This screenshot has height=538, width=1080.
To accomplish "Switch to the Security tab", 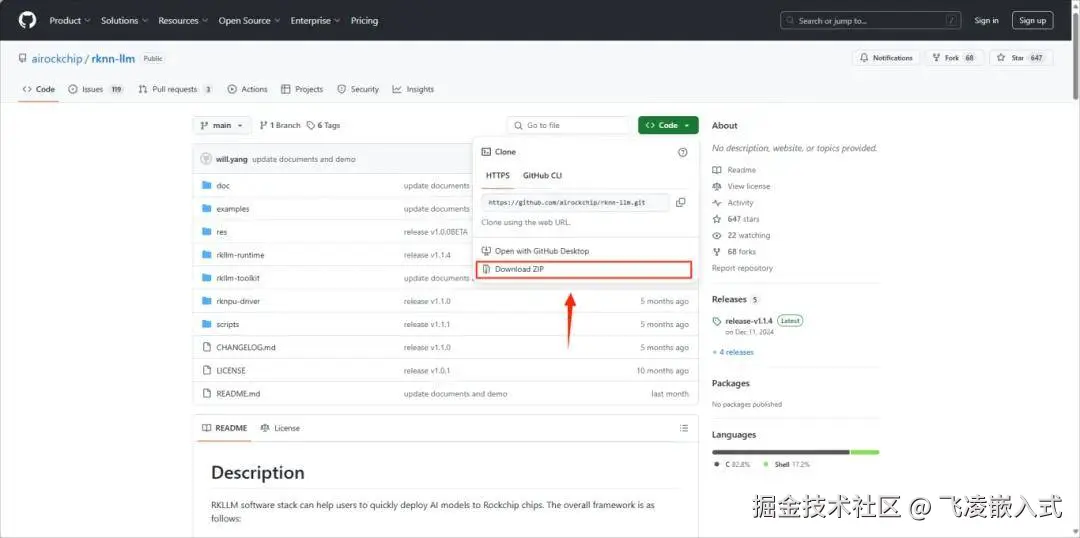I will [358, 90].
